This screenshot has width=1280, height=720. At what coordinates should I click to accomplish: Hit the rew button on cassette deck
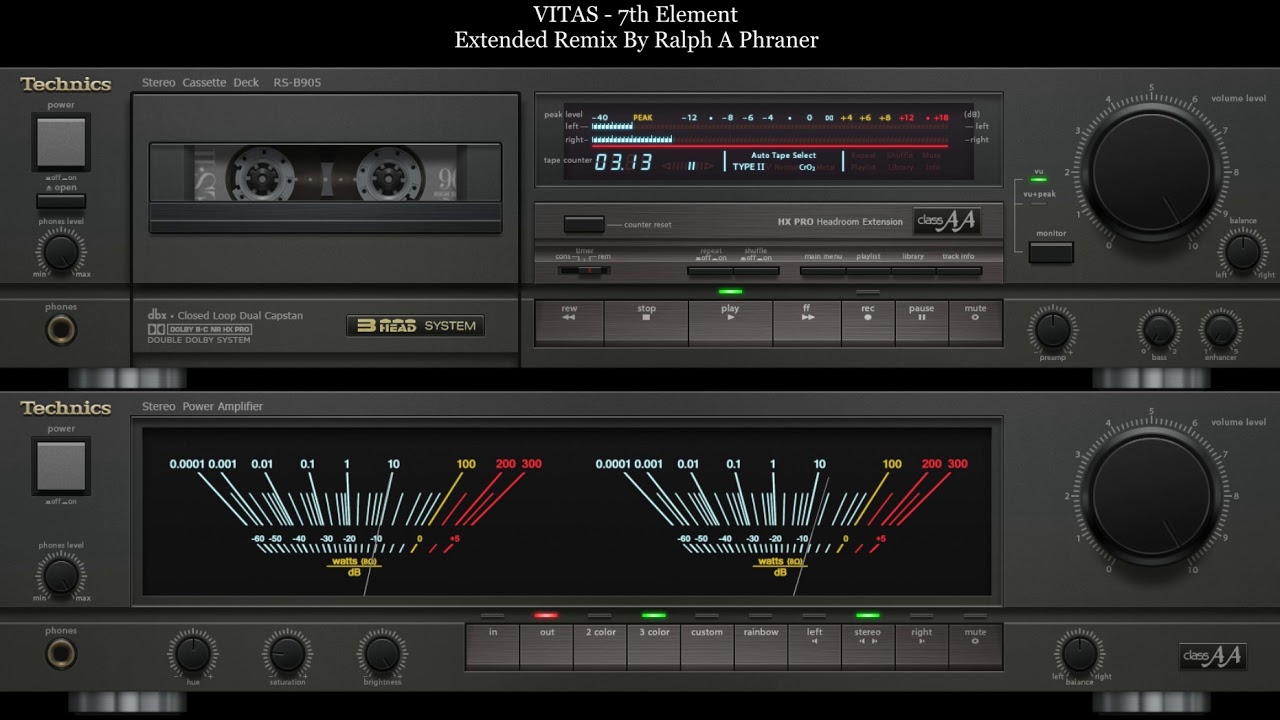[569, 322]
